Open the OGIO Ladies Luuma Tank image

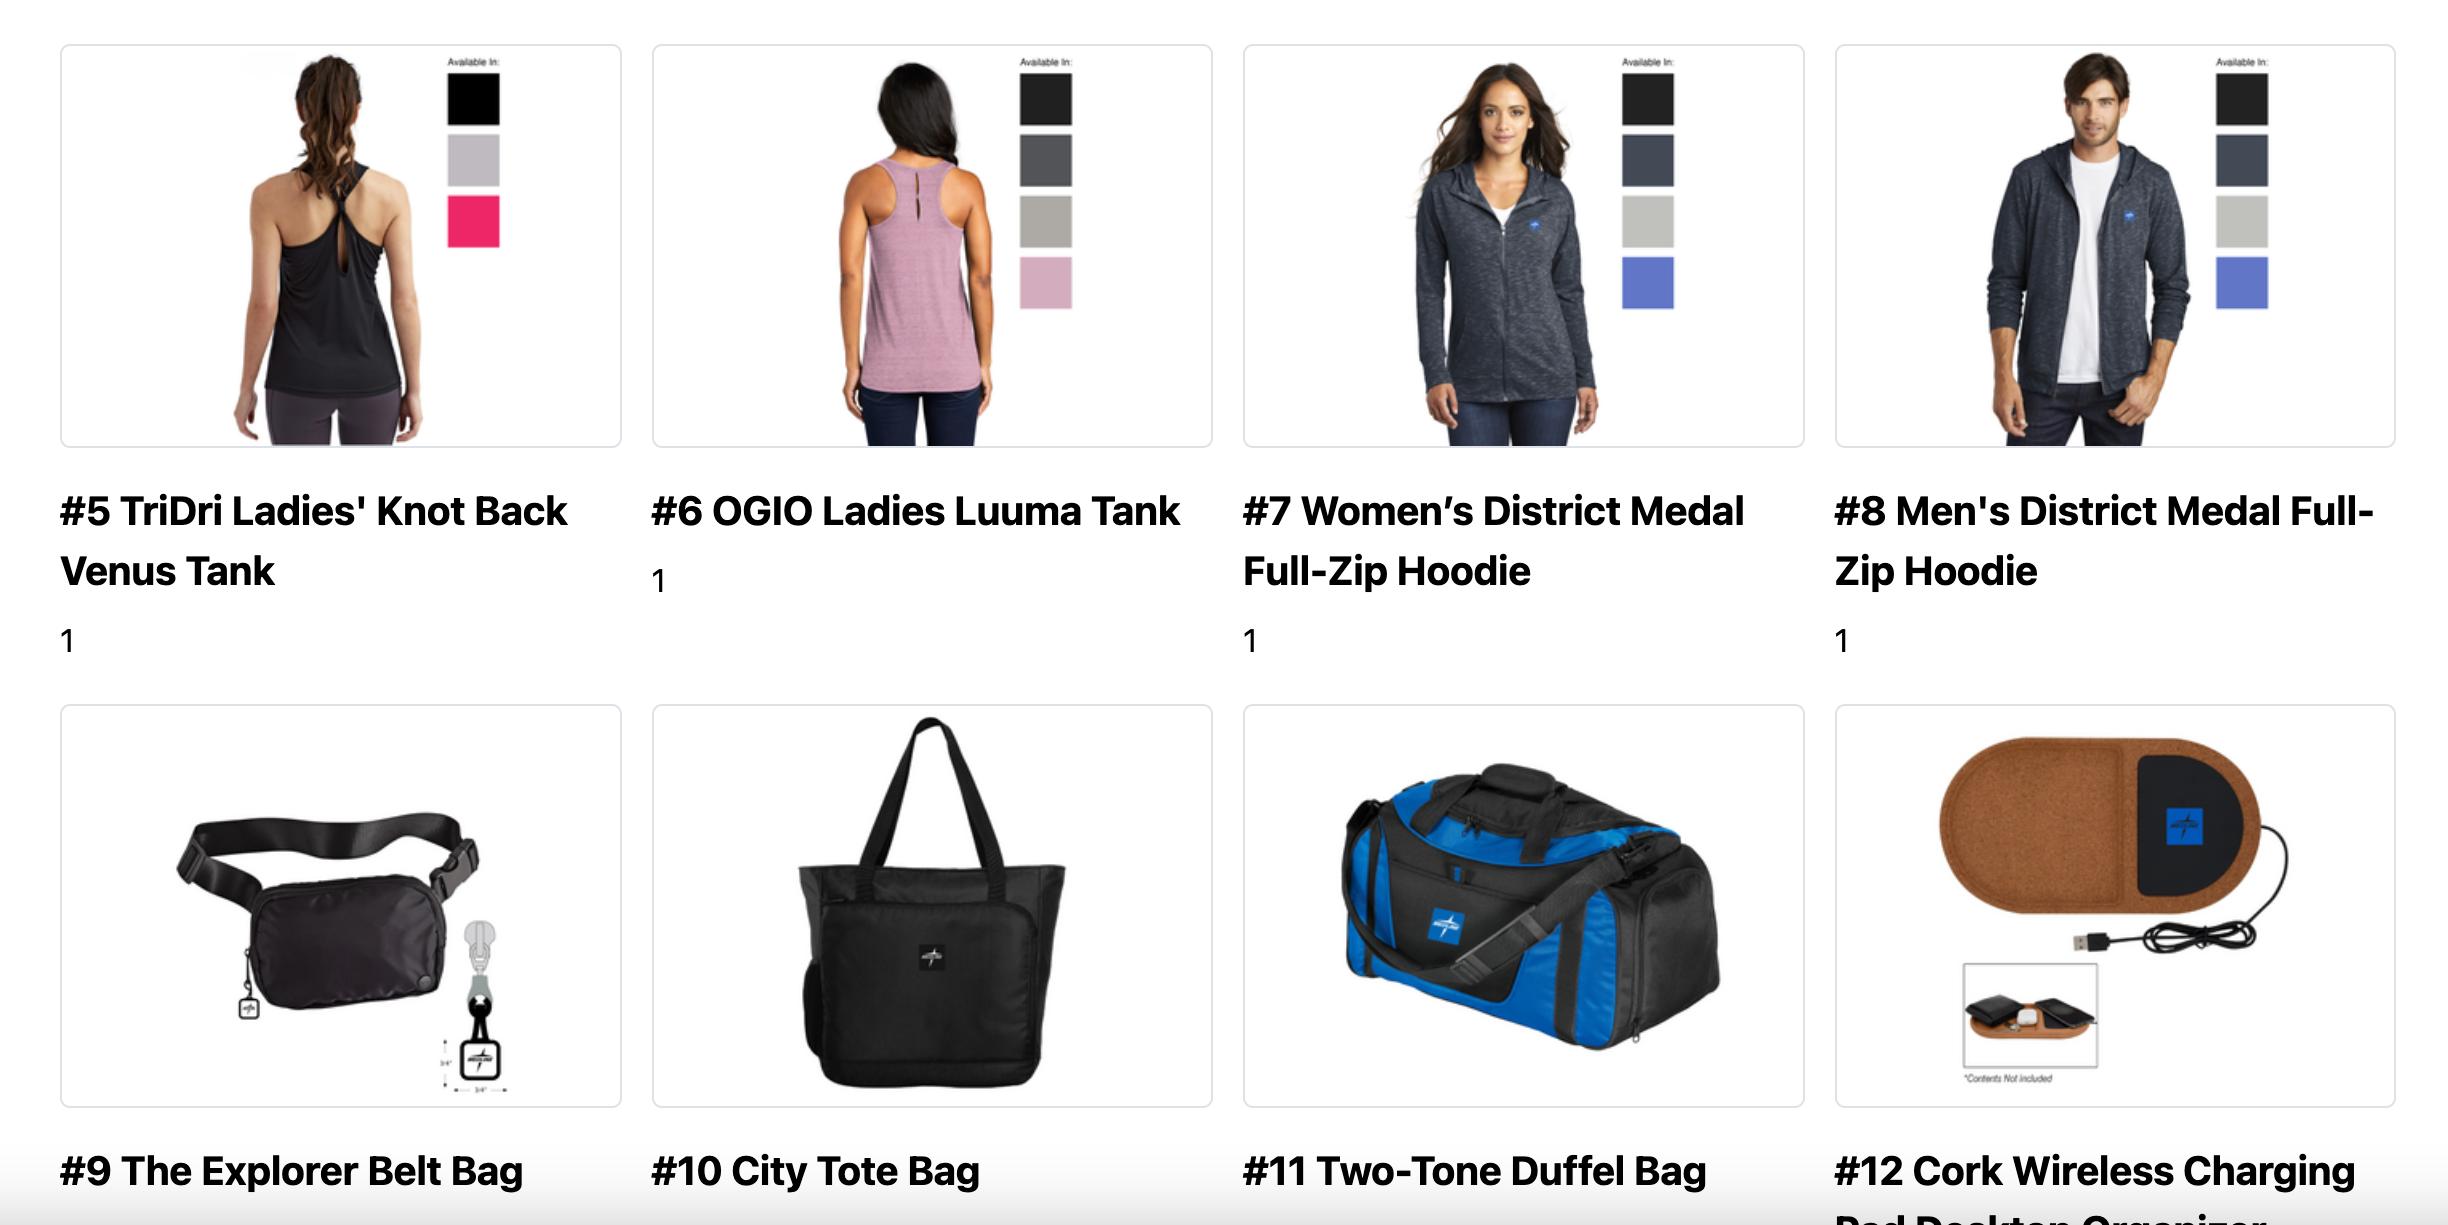coord(932,246)
